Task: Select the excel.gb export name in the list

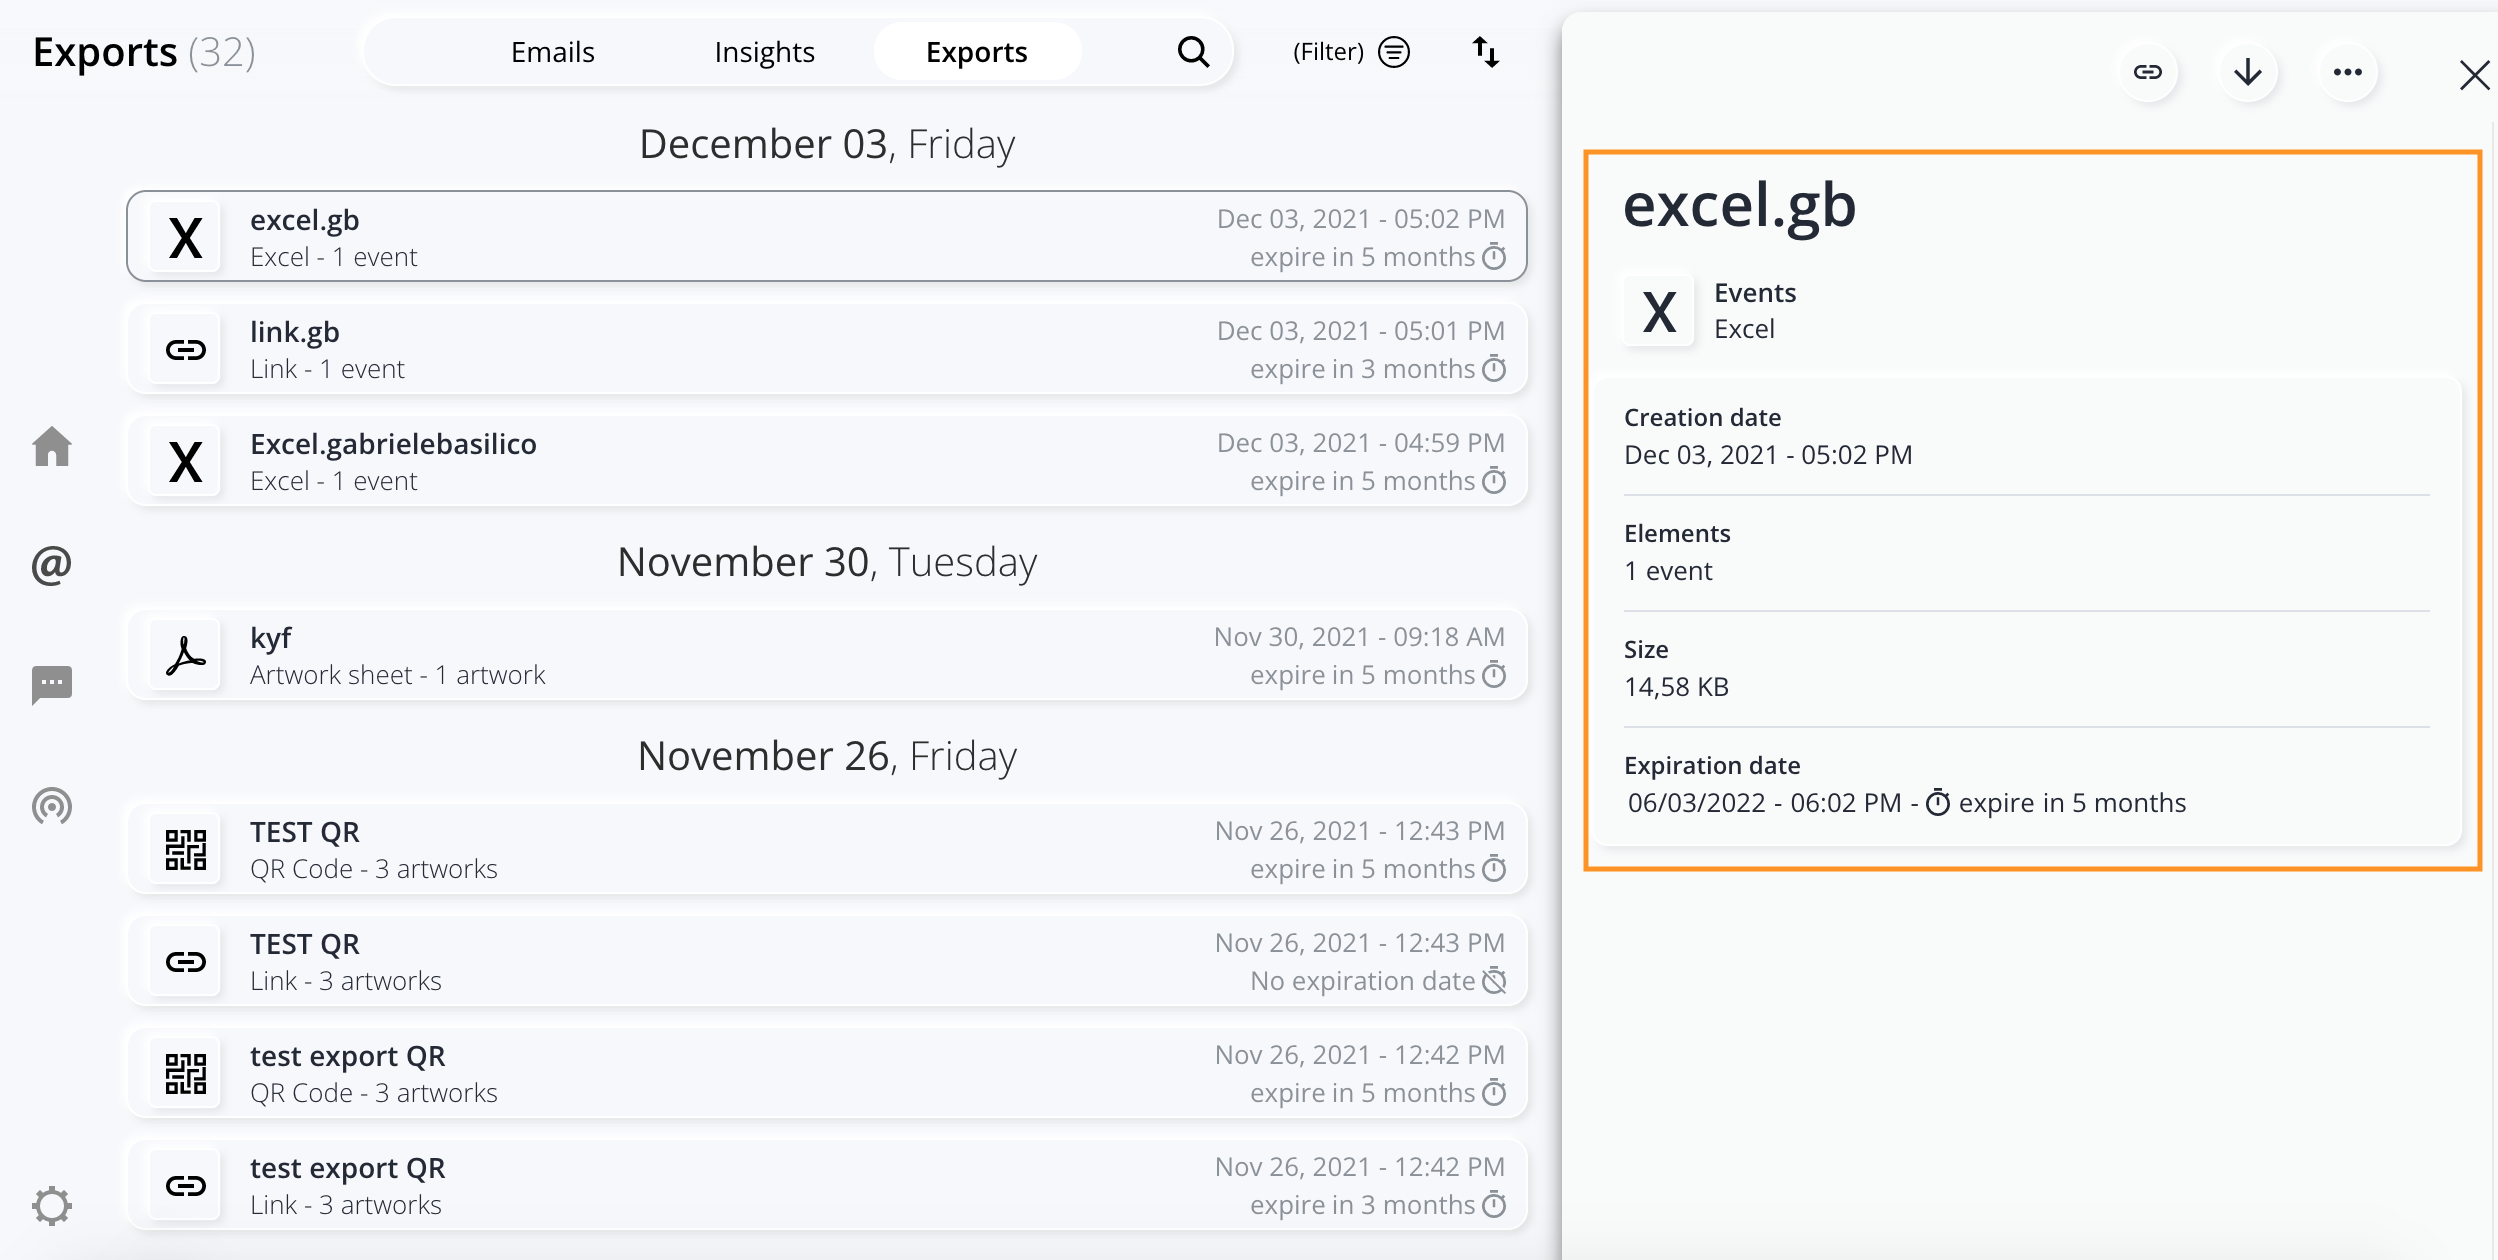Action: tap(304, 220)
